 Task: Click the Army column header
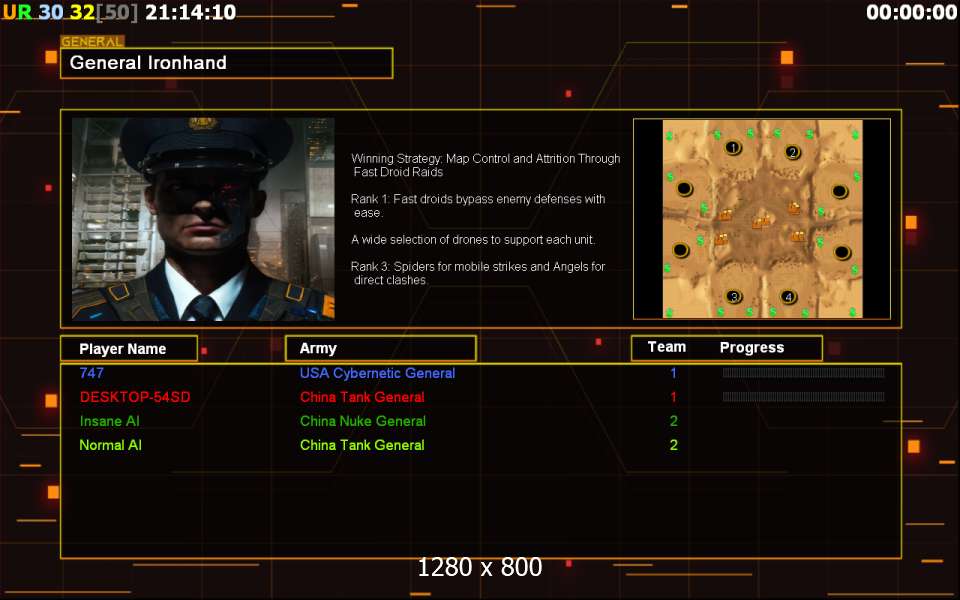(x=381, y=348)
